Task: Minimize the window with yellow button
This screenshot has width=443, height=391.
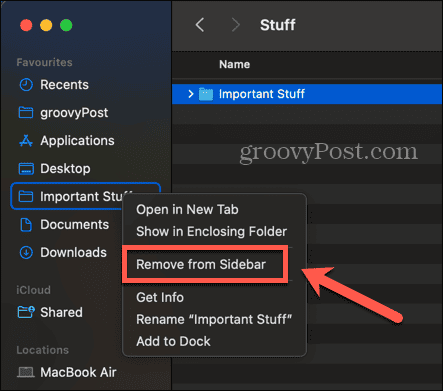Action: point(46,25)
